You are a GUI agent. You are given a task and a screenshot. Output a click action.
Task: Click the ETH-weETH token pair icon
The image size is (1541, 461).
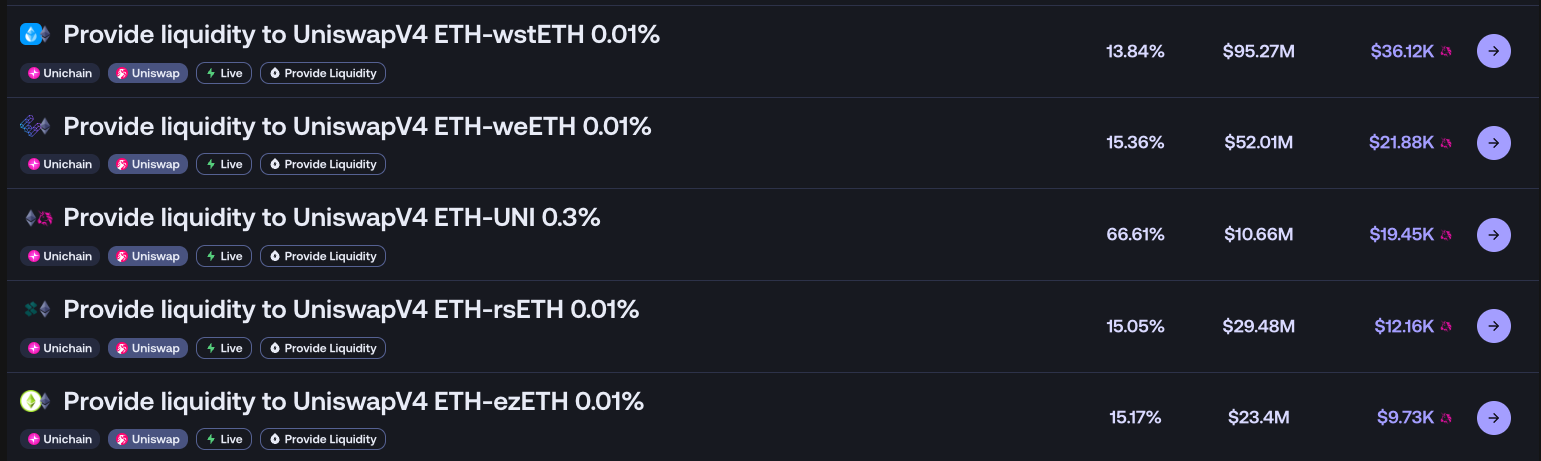pos(36,126)
